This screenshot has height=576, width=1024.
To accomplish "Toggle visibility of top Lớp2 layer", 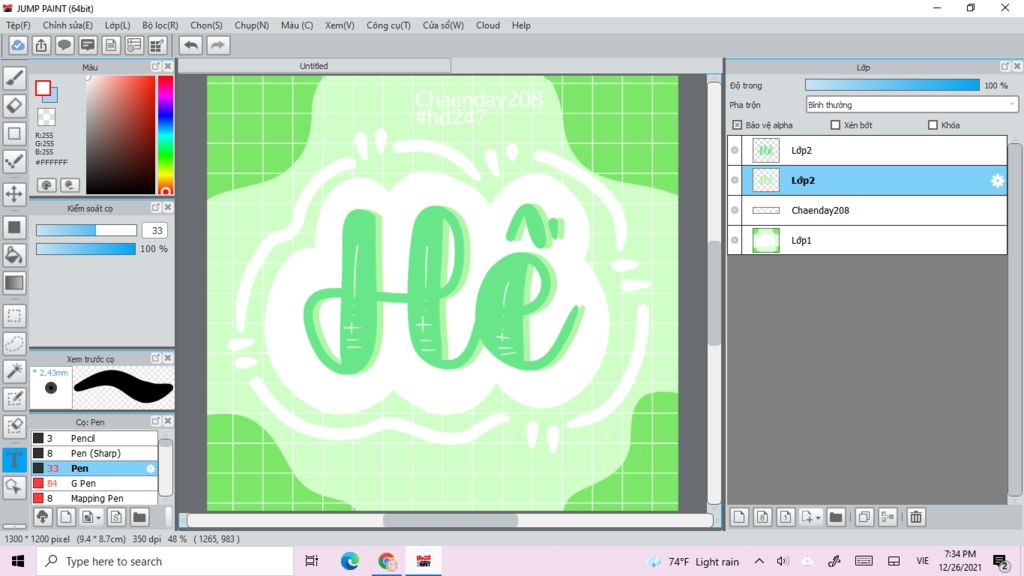I will tap(735, 150).
